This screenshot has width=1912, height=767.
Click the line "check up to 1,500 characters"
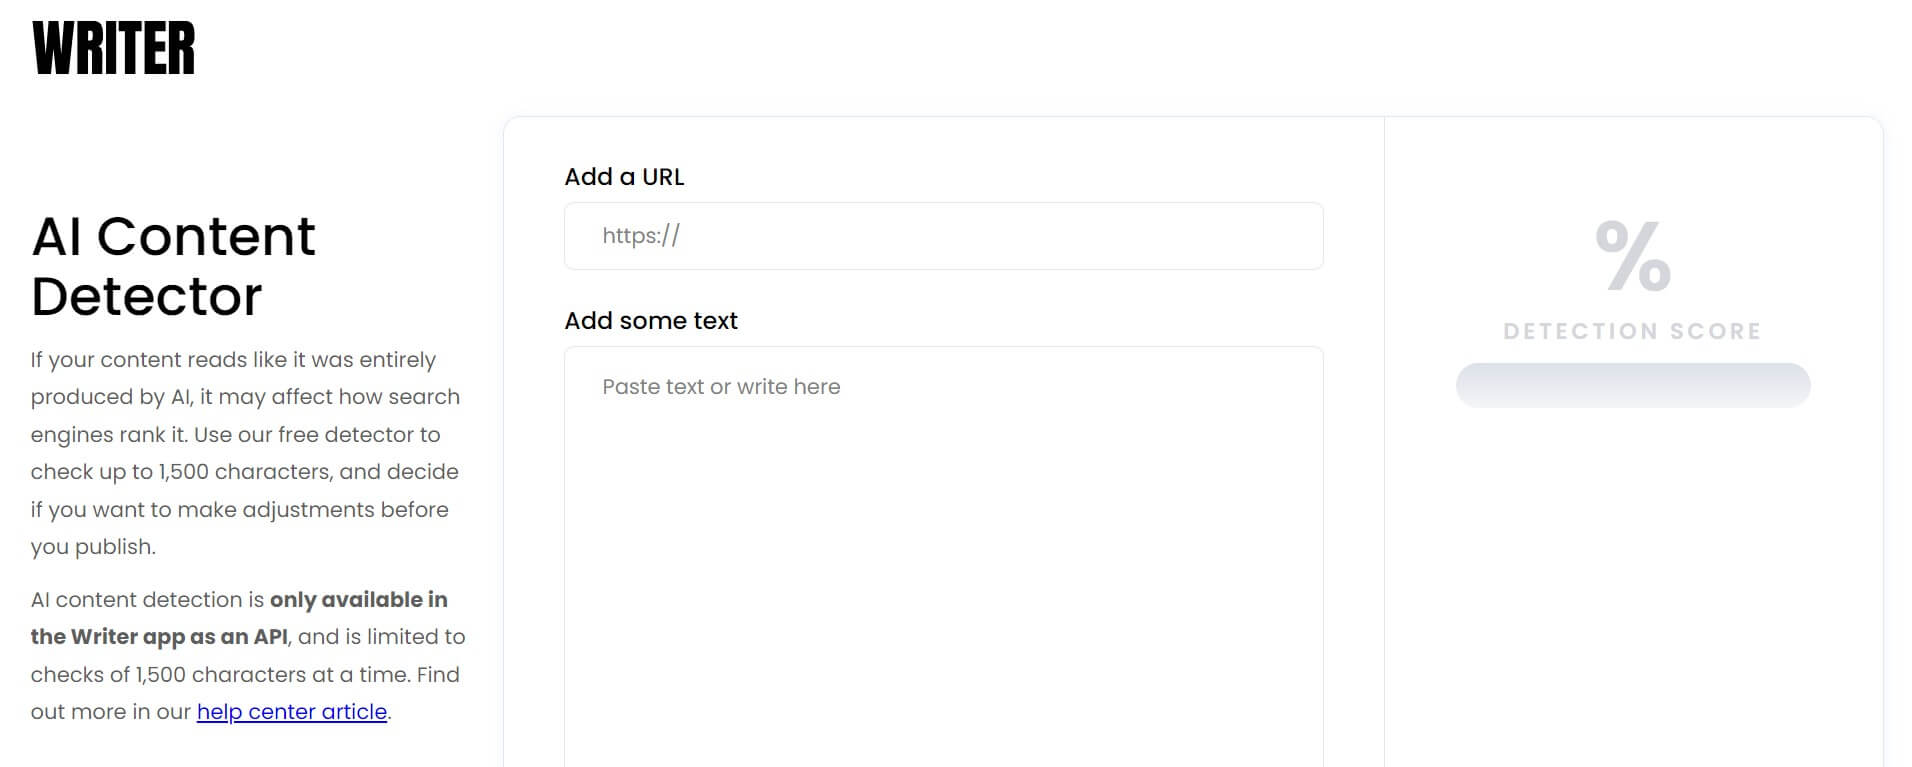244,472
